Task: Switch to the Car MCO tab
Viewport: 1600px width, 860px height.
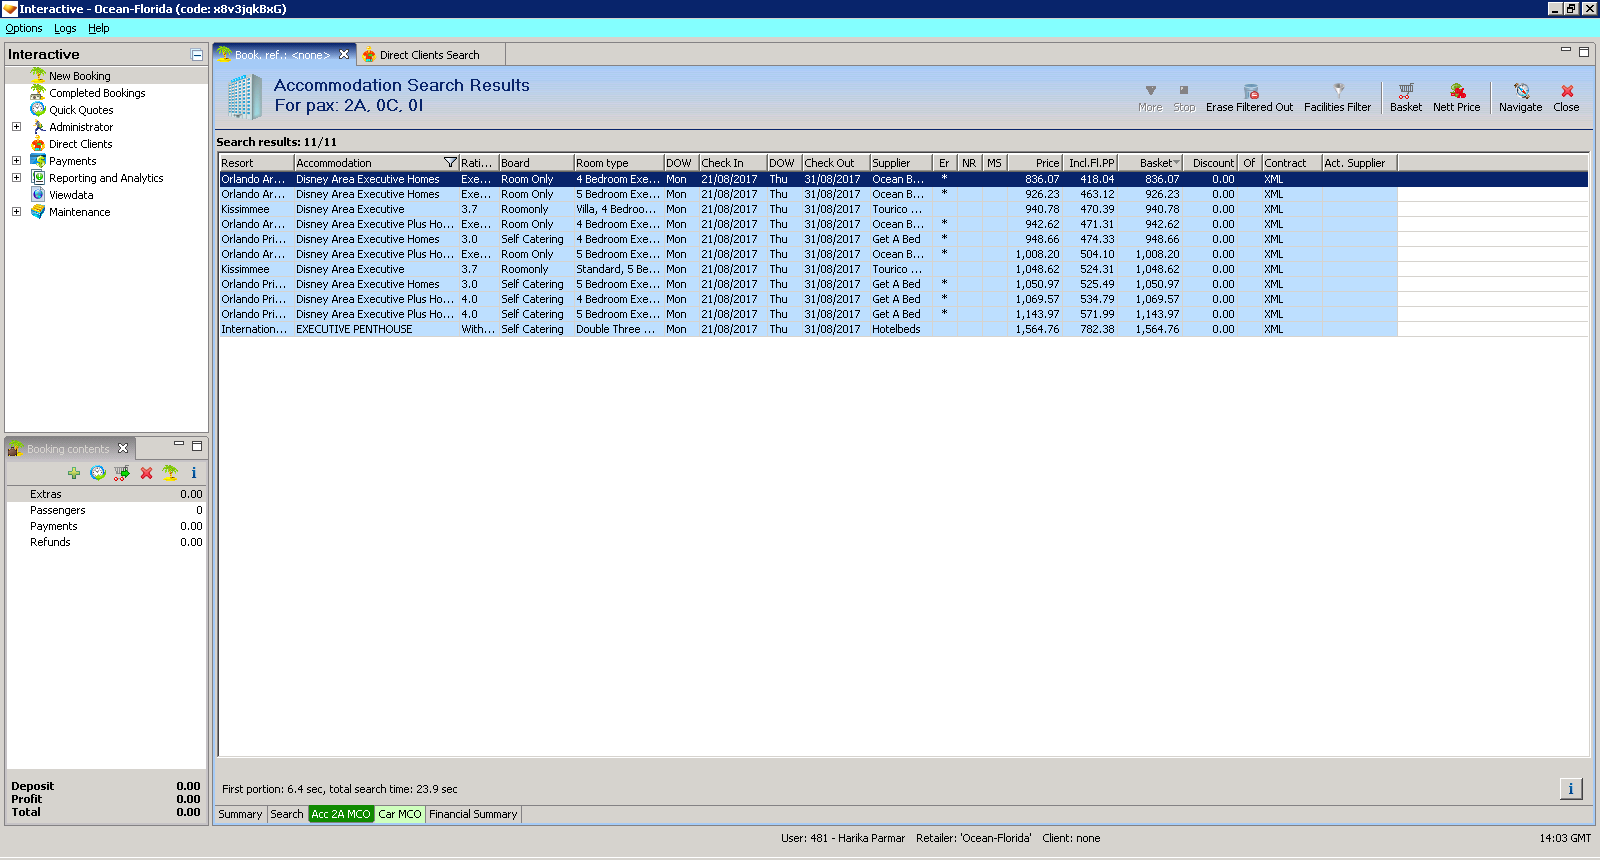Action: 400,814
